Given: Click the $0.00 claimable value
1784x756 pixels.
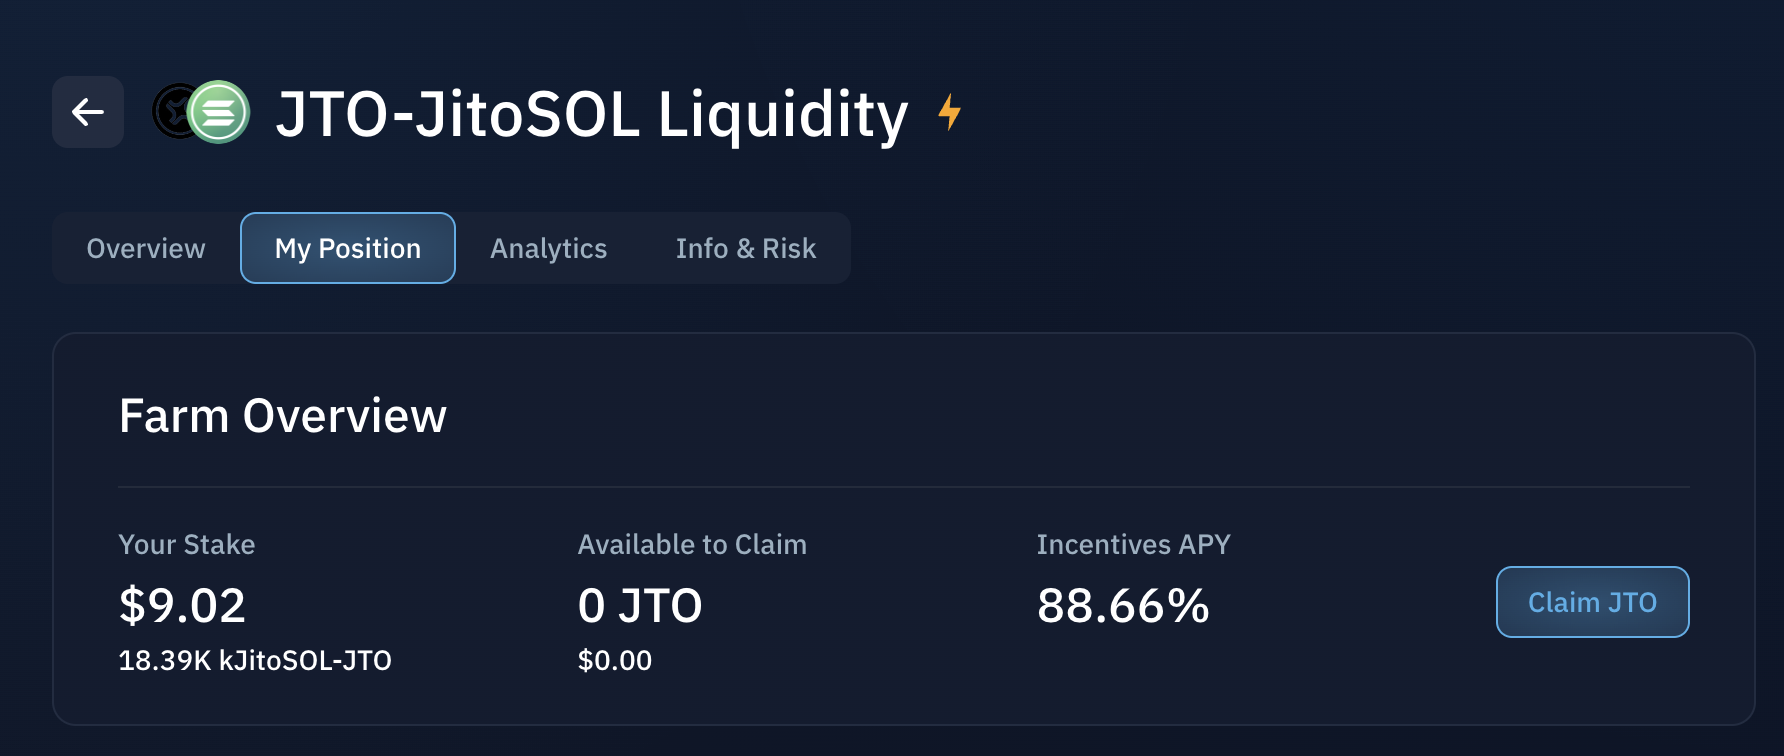Looking at the screenshot, I should click(615, 660).
